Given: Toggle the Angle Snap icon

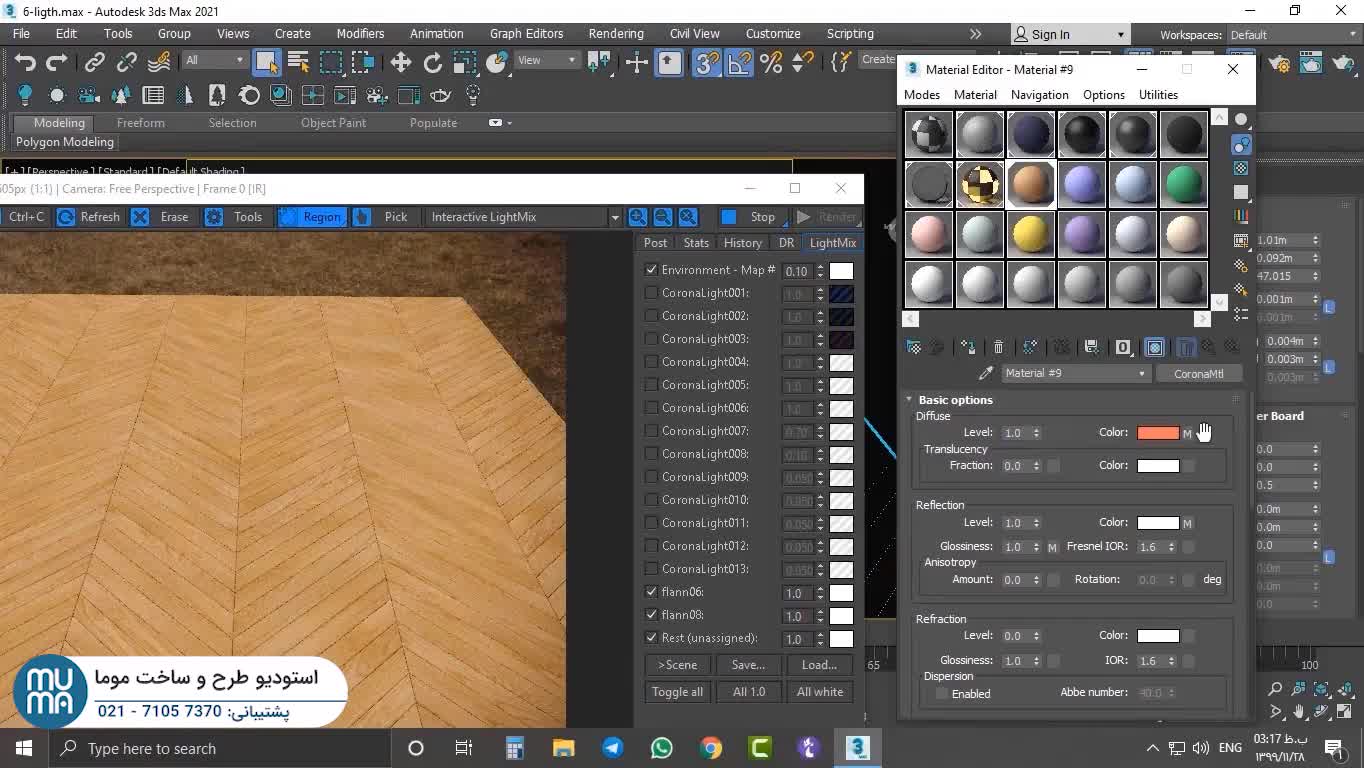Looking at the screenshot, I should coord(739,63).
